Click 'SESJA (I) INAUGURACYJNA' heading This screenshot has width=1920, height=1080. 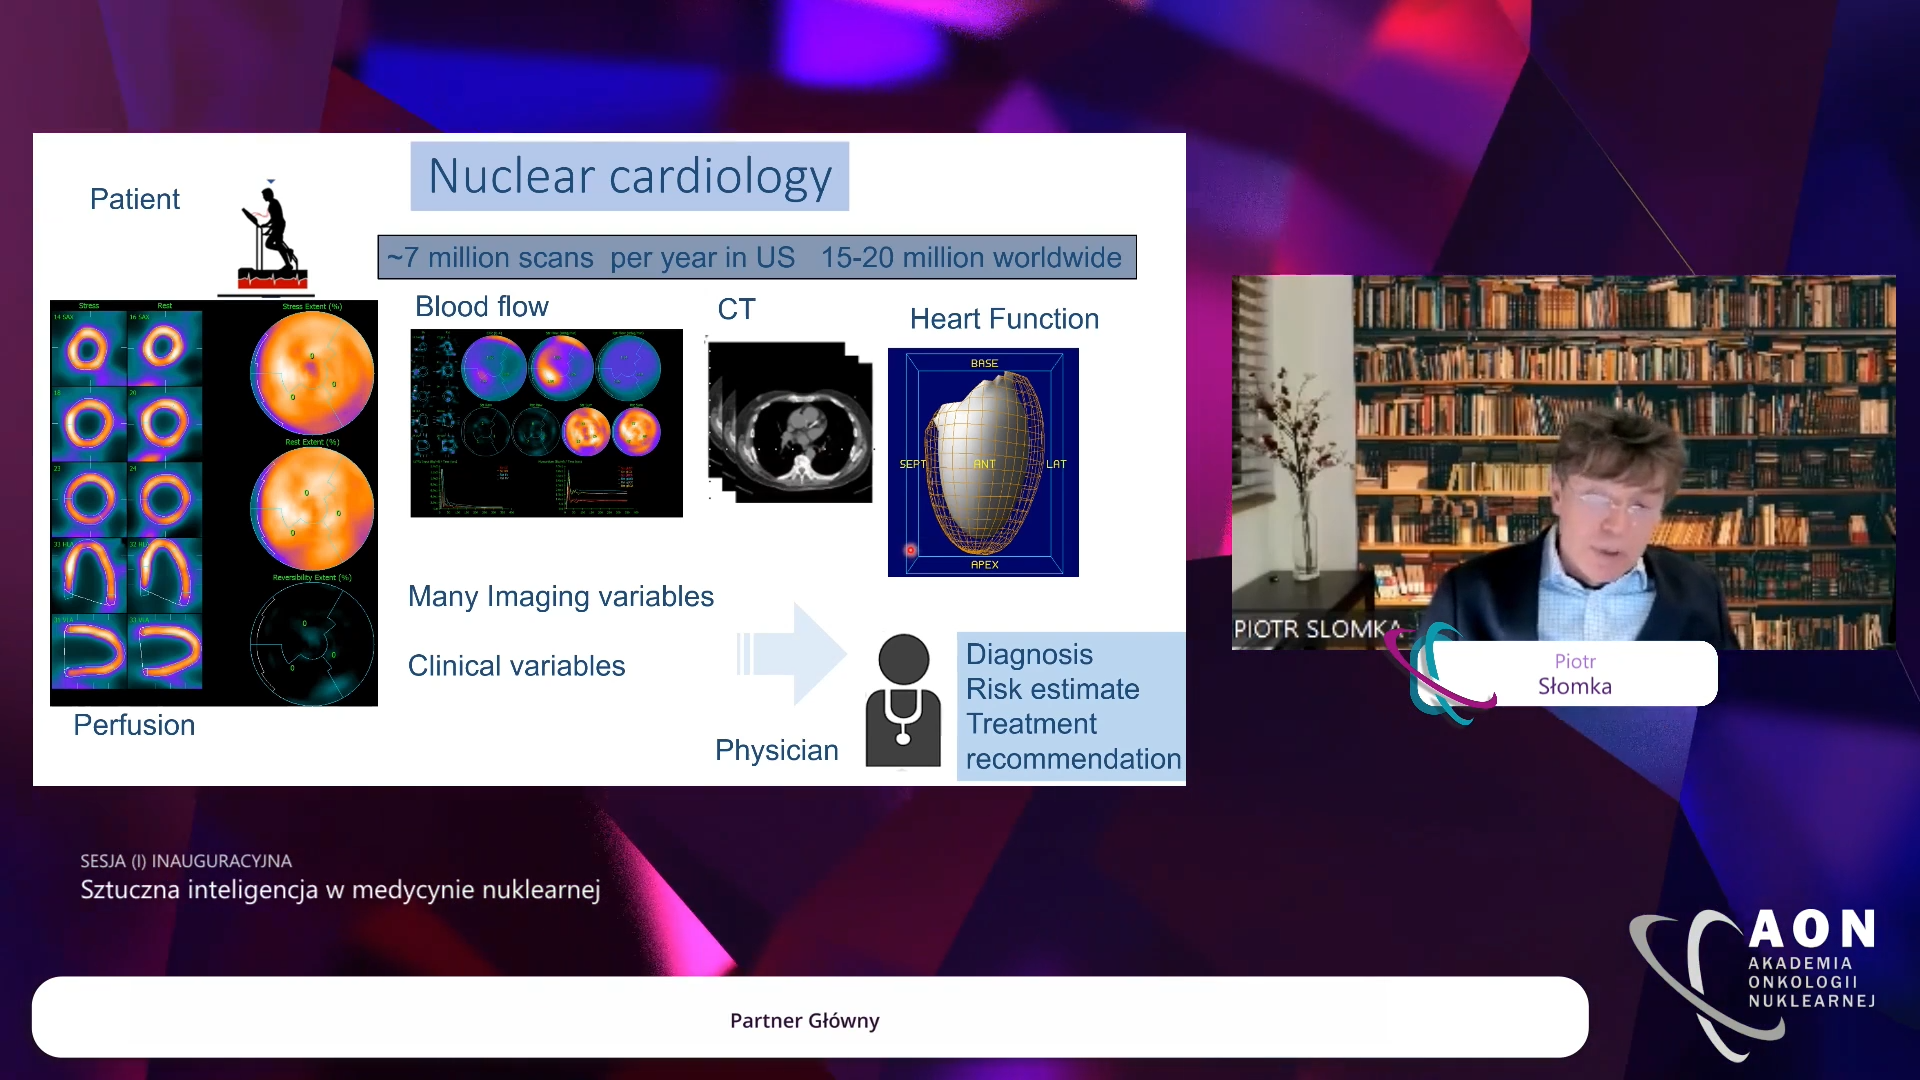click(186, 861)
